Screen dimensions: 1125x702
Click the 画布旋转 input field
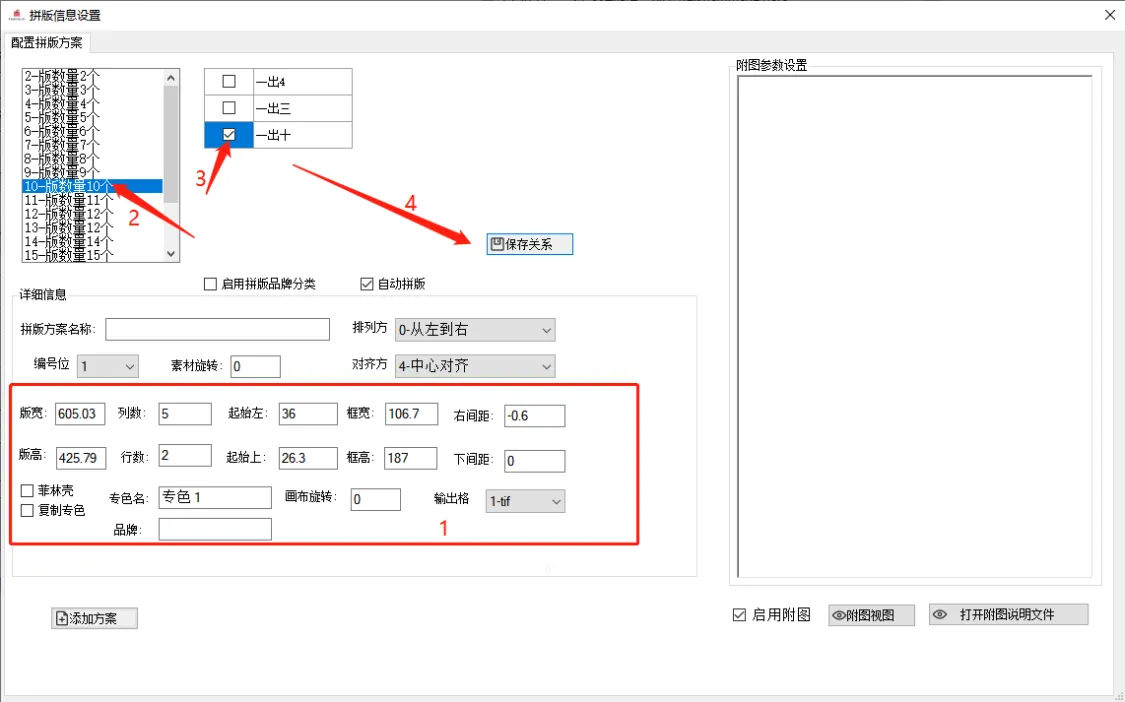point(375,500)
